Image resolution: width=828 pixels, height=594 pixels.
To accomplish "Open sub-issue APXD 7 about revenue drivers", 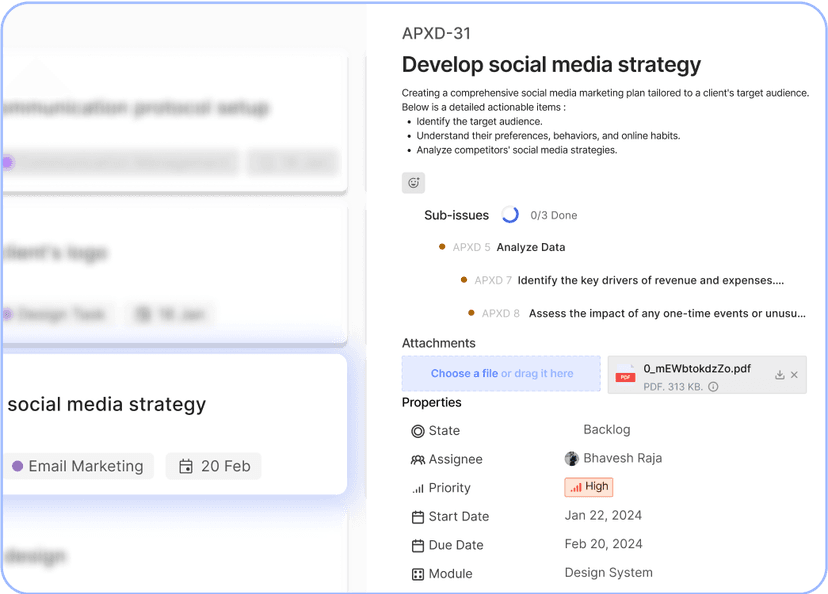I will click(x=650, y=281).
